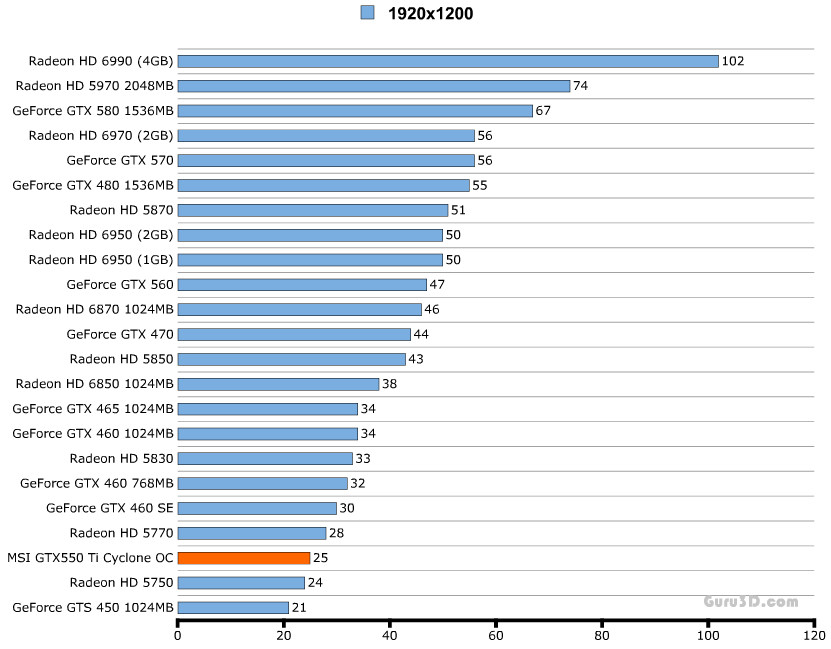Select the GeForce GTX 570 label
The height and width of the screenshot is (649, 831).
click(120, 160)
